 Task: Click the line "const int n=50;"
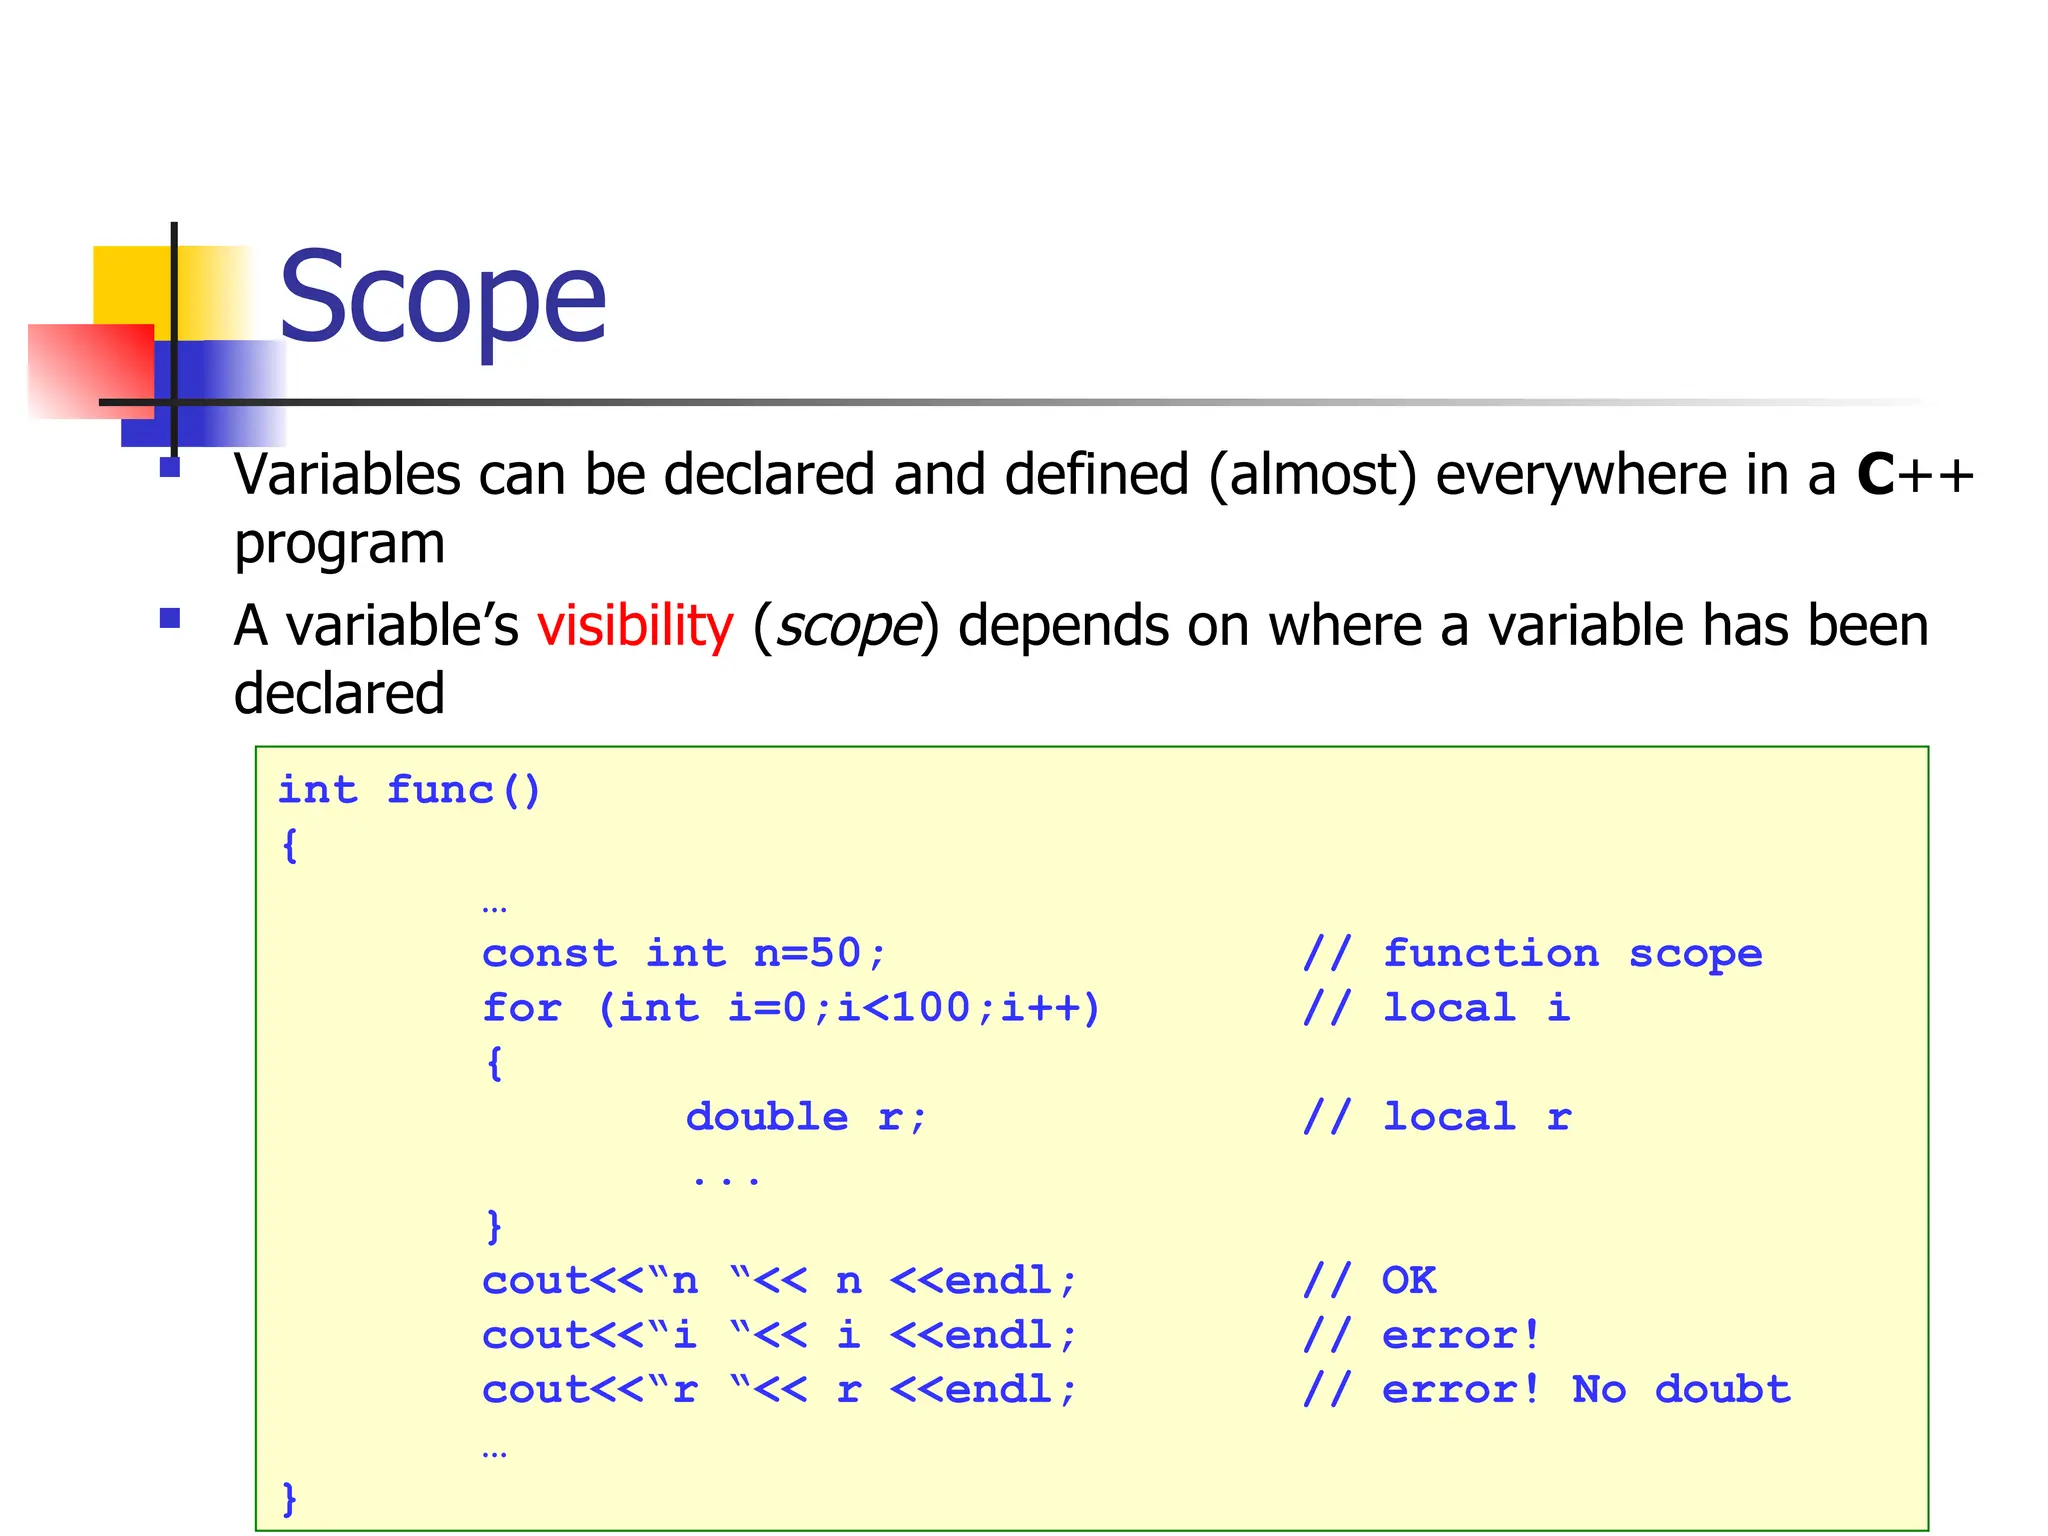[684, 953]
